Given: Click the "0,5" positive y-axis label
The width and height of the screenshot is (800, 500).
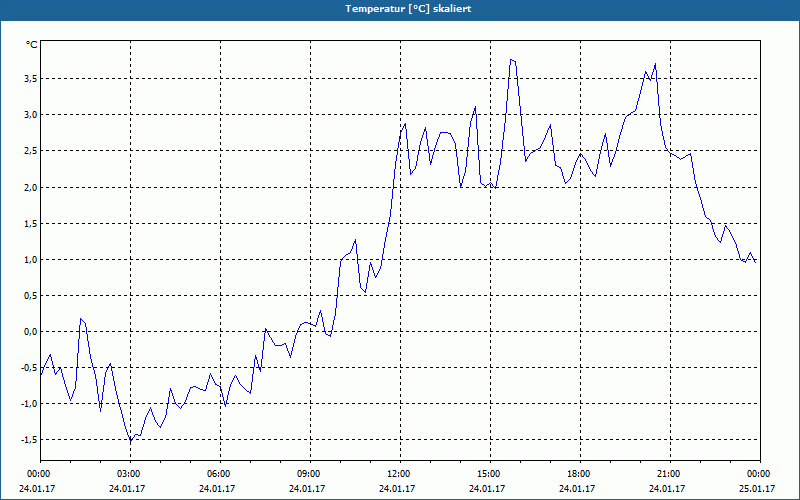Looking at the screenshot, I should [31, 295].
